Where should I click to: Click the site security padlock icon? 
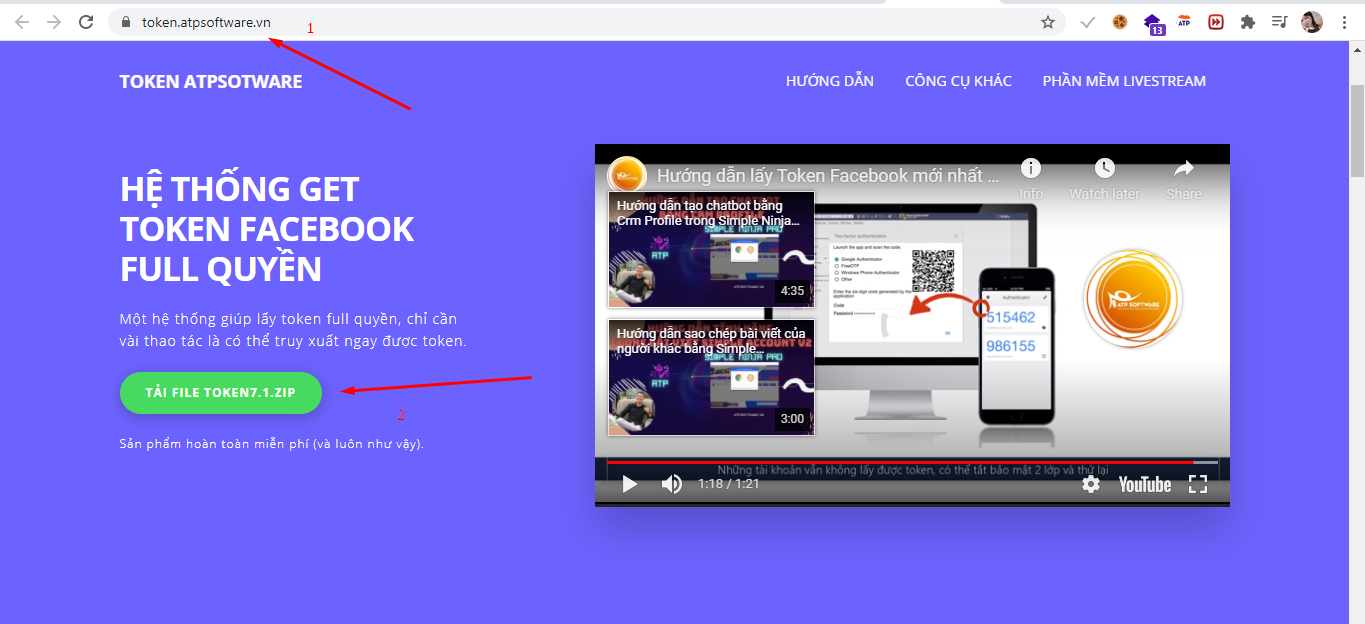124,21
